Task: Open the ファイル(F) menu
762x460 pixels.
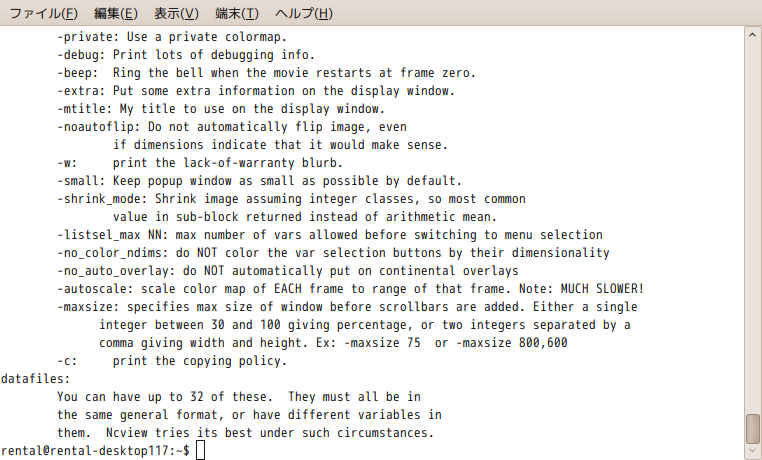Action: coord(43,13)
